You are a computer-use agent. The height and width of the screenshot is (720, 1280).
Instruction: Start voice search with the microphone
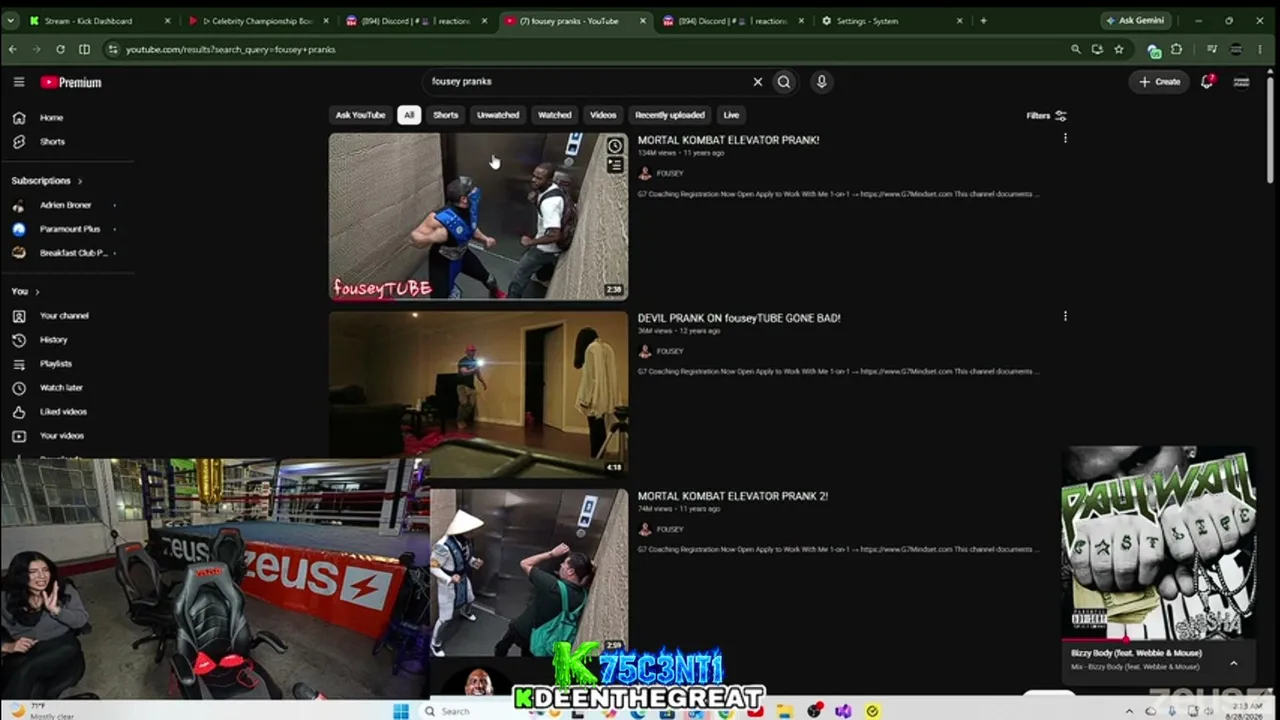(x=821, y=82)
